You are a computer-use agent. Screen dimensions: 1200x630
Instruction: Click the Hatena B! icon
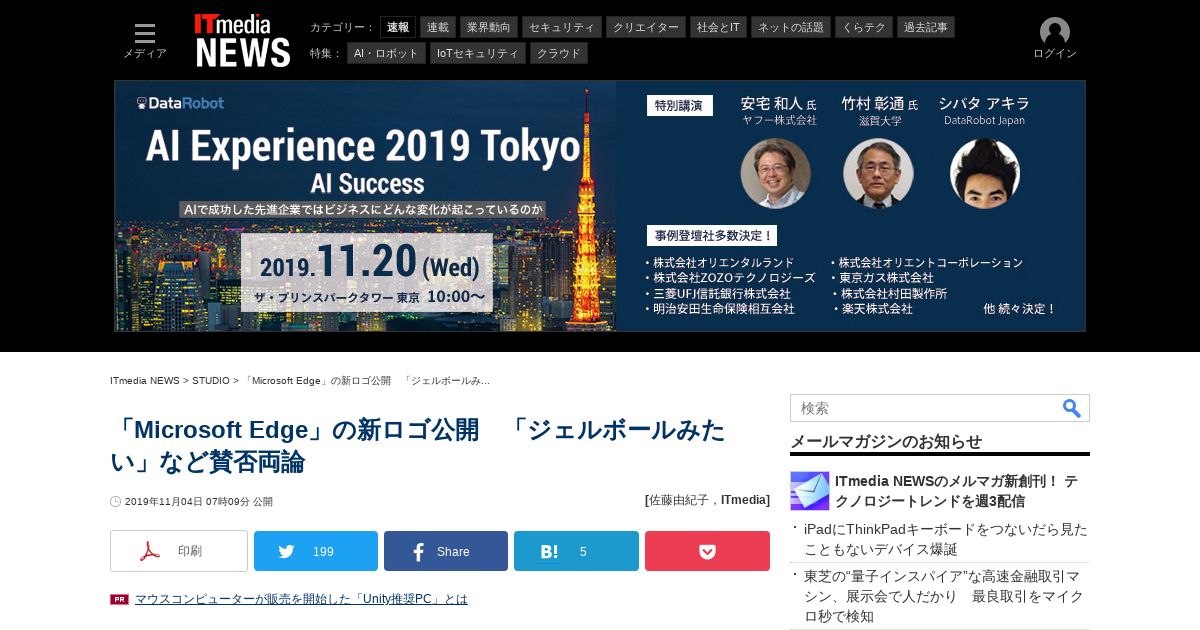pos(549,552)
